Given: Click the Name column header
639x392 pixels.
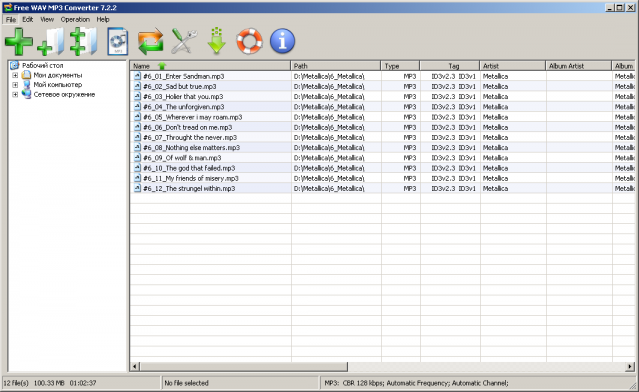Looking at the screenshot, I should click(210, 66).
